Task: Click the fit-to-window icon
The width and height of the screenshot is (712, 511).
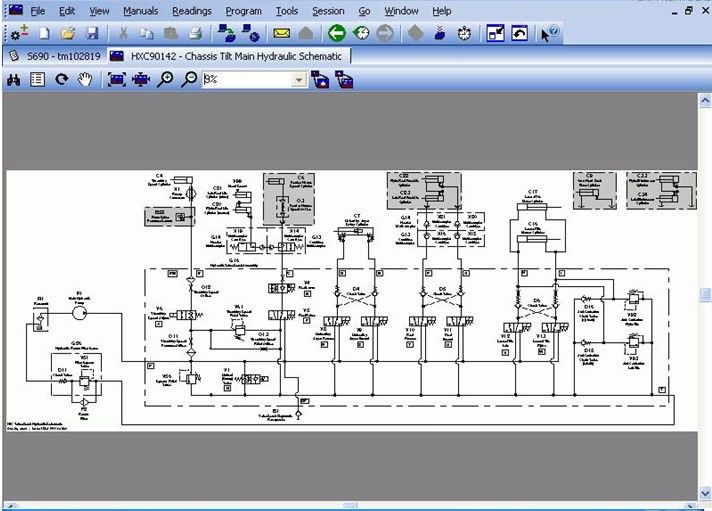Action: tap(117, 79)
